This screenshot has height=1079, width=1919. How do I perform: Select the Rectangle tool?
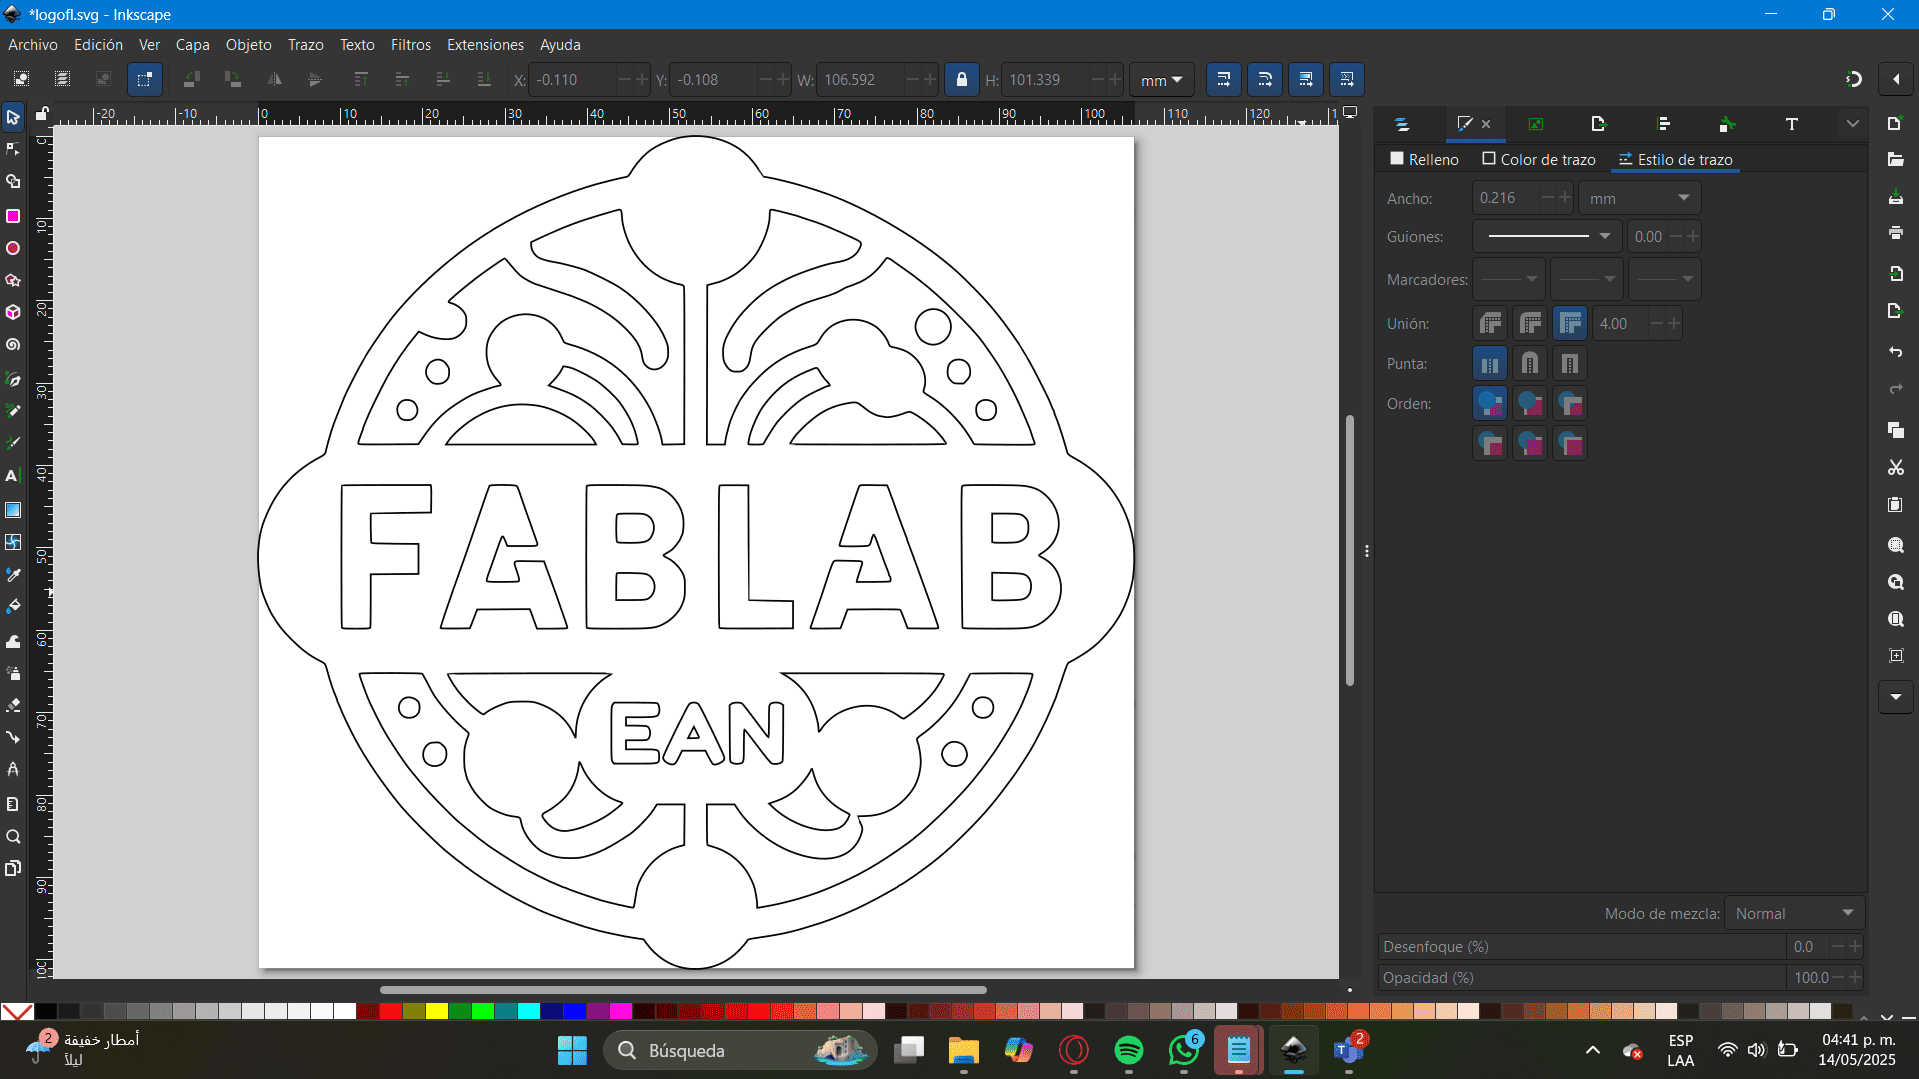pyautogui.click(x=13, y=216)
